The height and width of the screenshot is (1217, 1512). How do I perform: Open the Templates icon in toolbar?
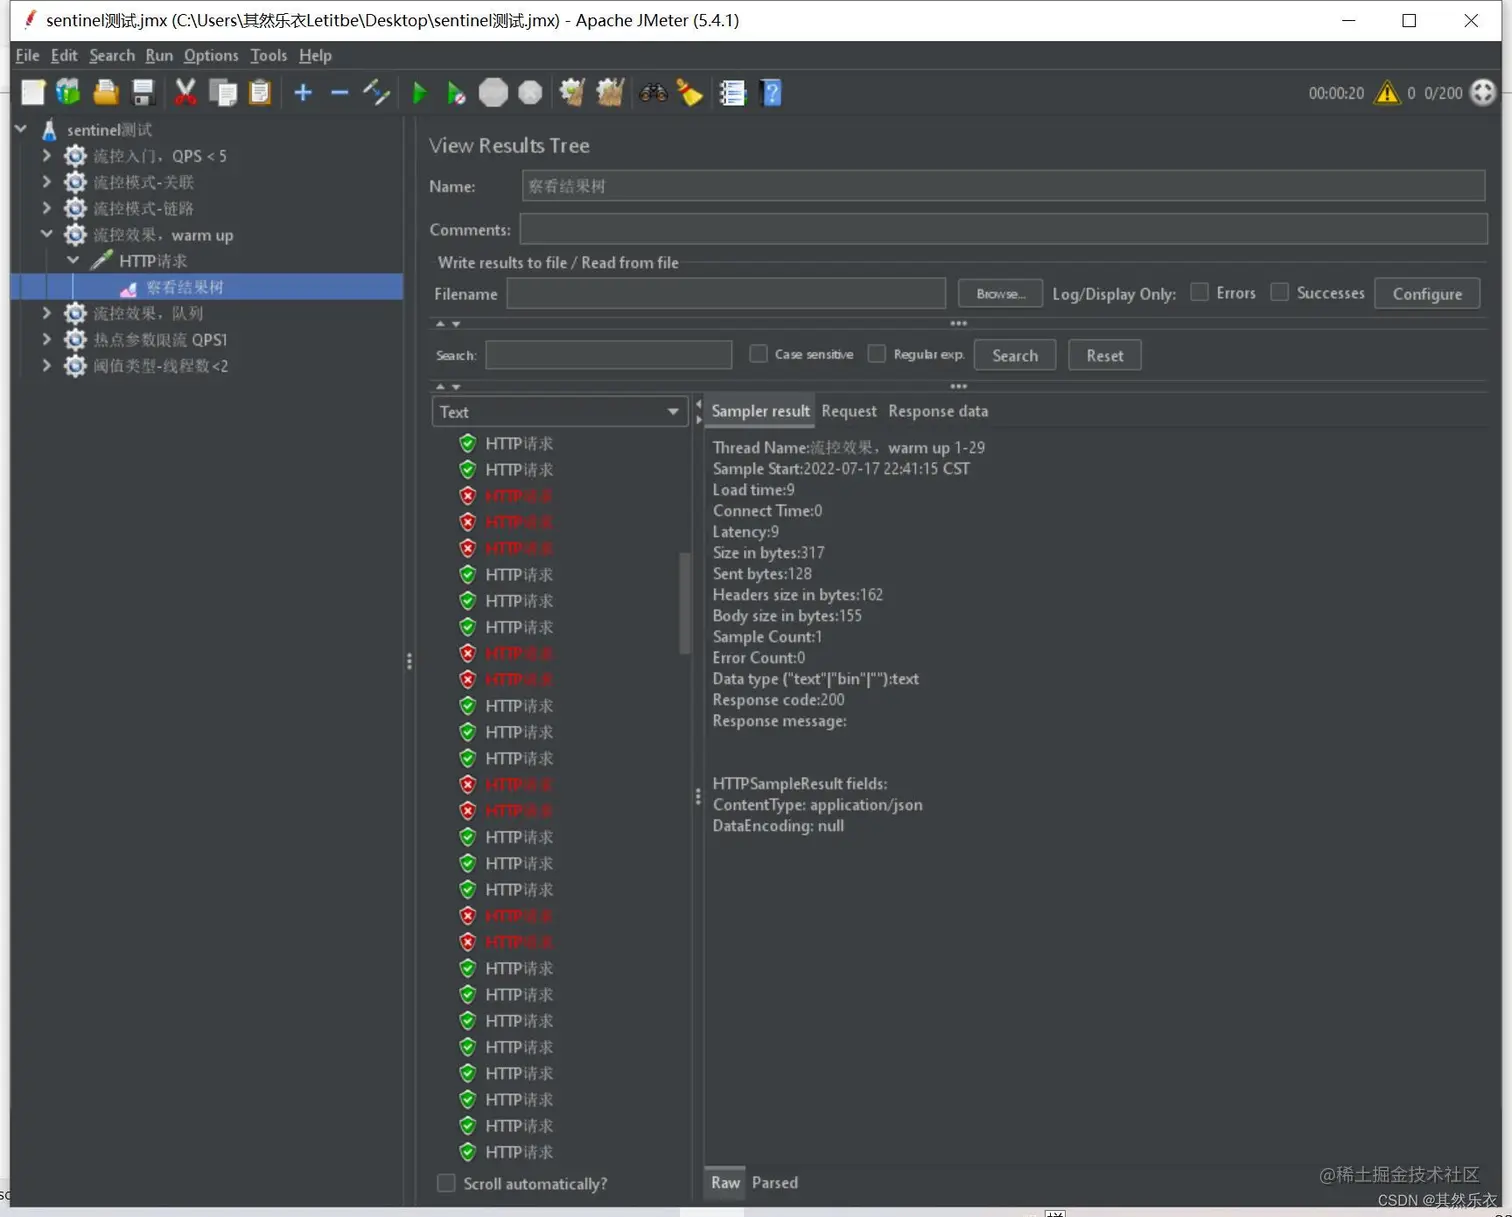(68, 93)
